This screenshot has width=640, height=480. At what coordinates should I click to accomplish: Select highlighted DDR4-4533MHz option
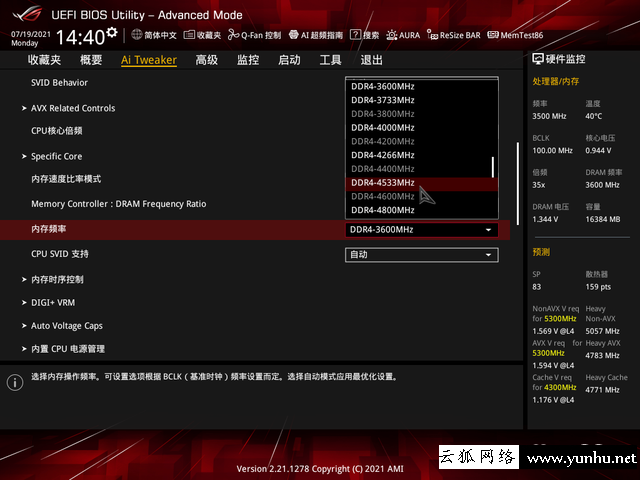click(421, 183)
